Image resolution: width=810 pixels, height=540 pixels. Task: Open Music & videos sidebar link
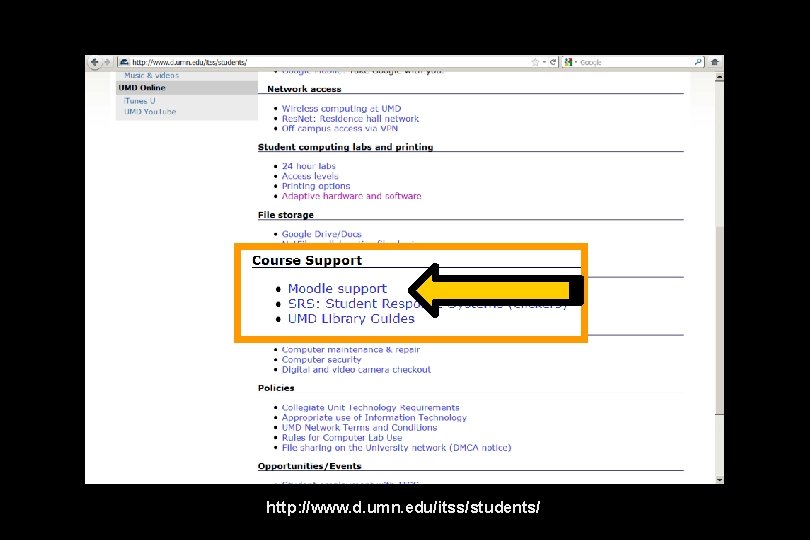151,75
